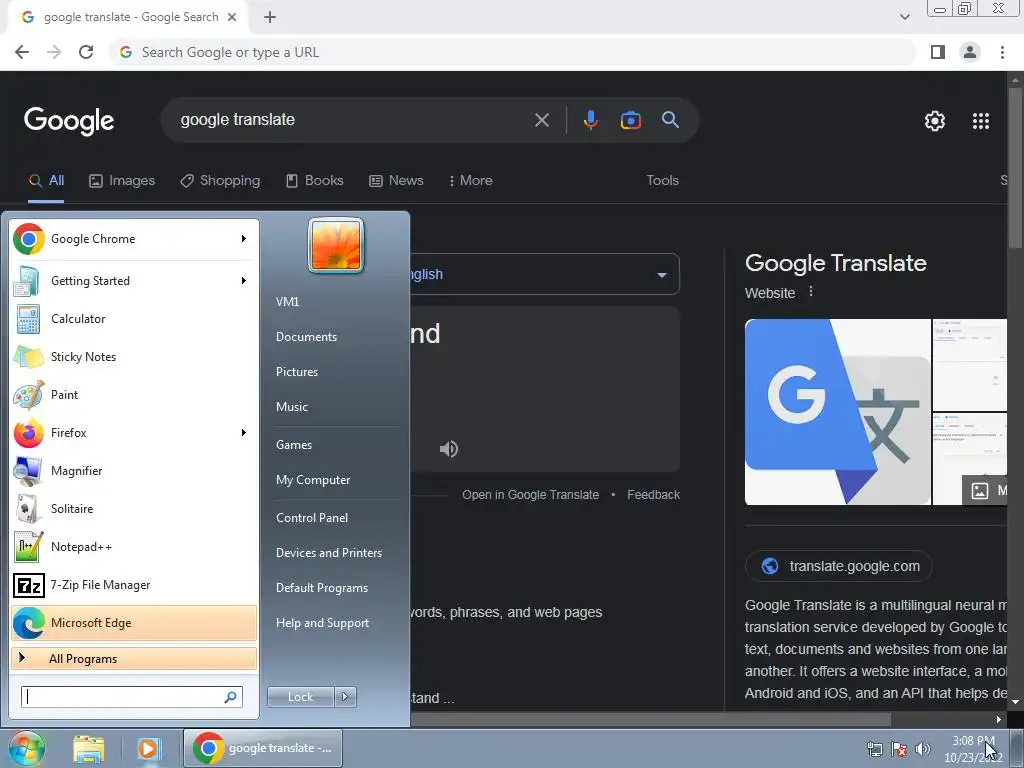Go back in Chrome

22,52
